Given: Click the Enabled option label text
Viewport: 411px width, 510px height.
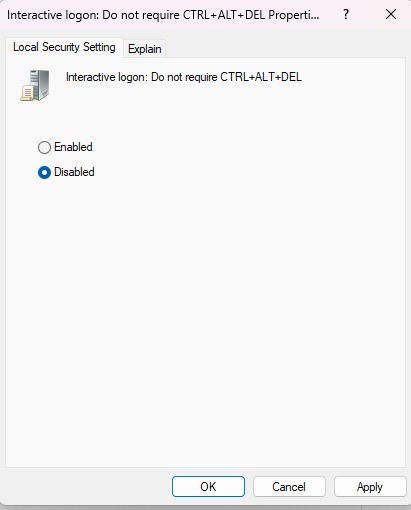Looking at the screenshot, I should click(x=73, y=147).
